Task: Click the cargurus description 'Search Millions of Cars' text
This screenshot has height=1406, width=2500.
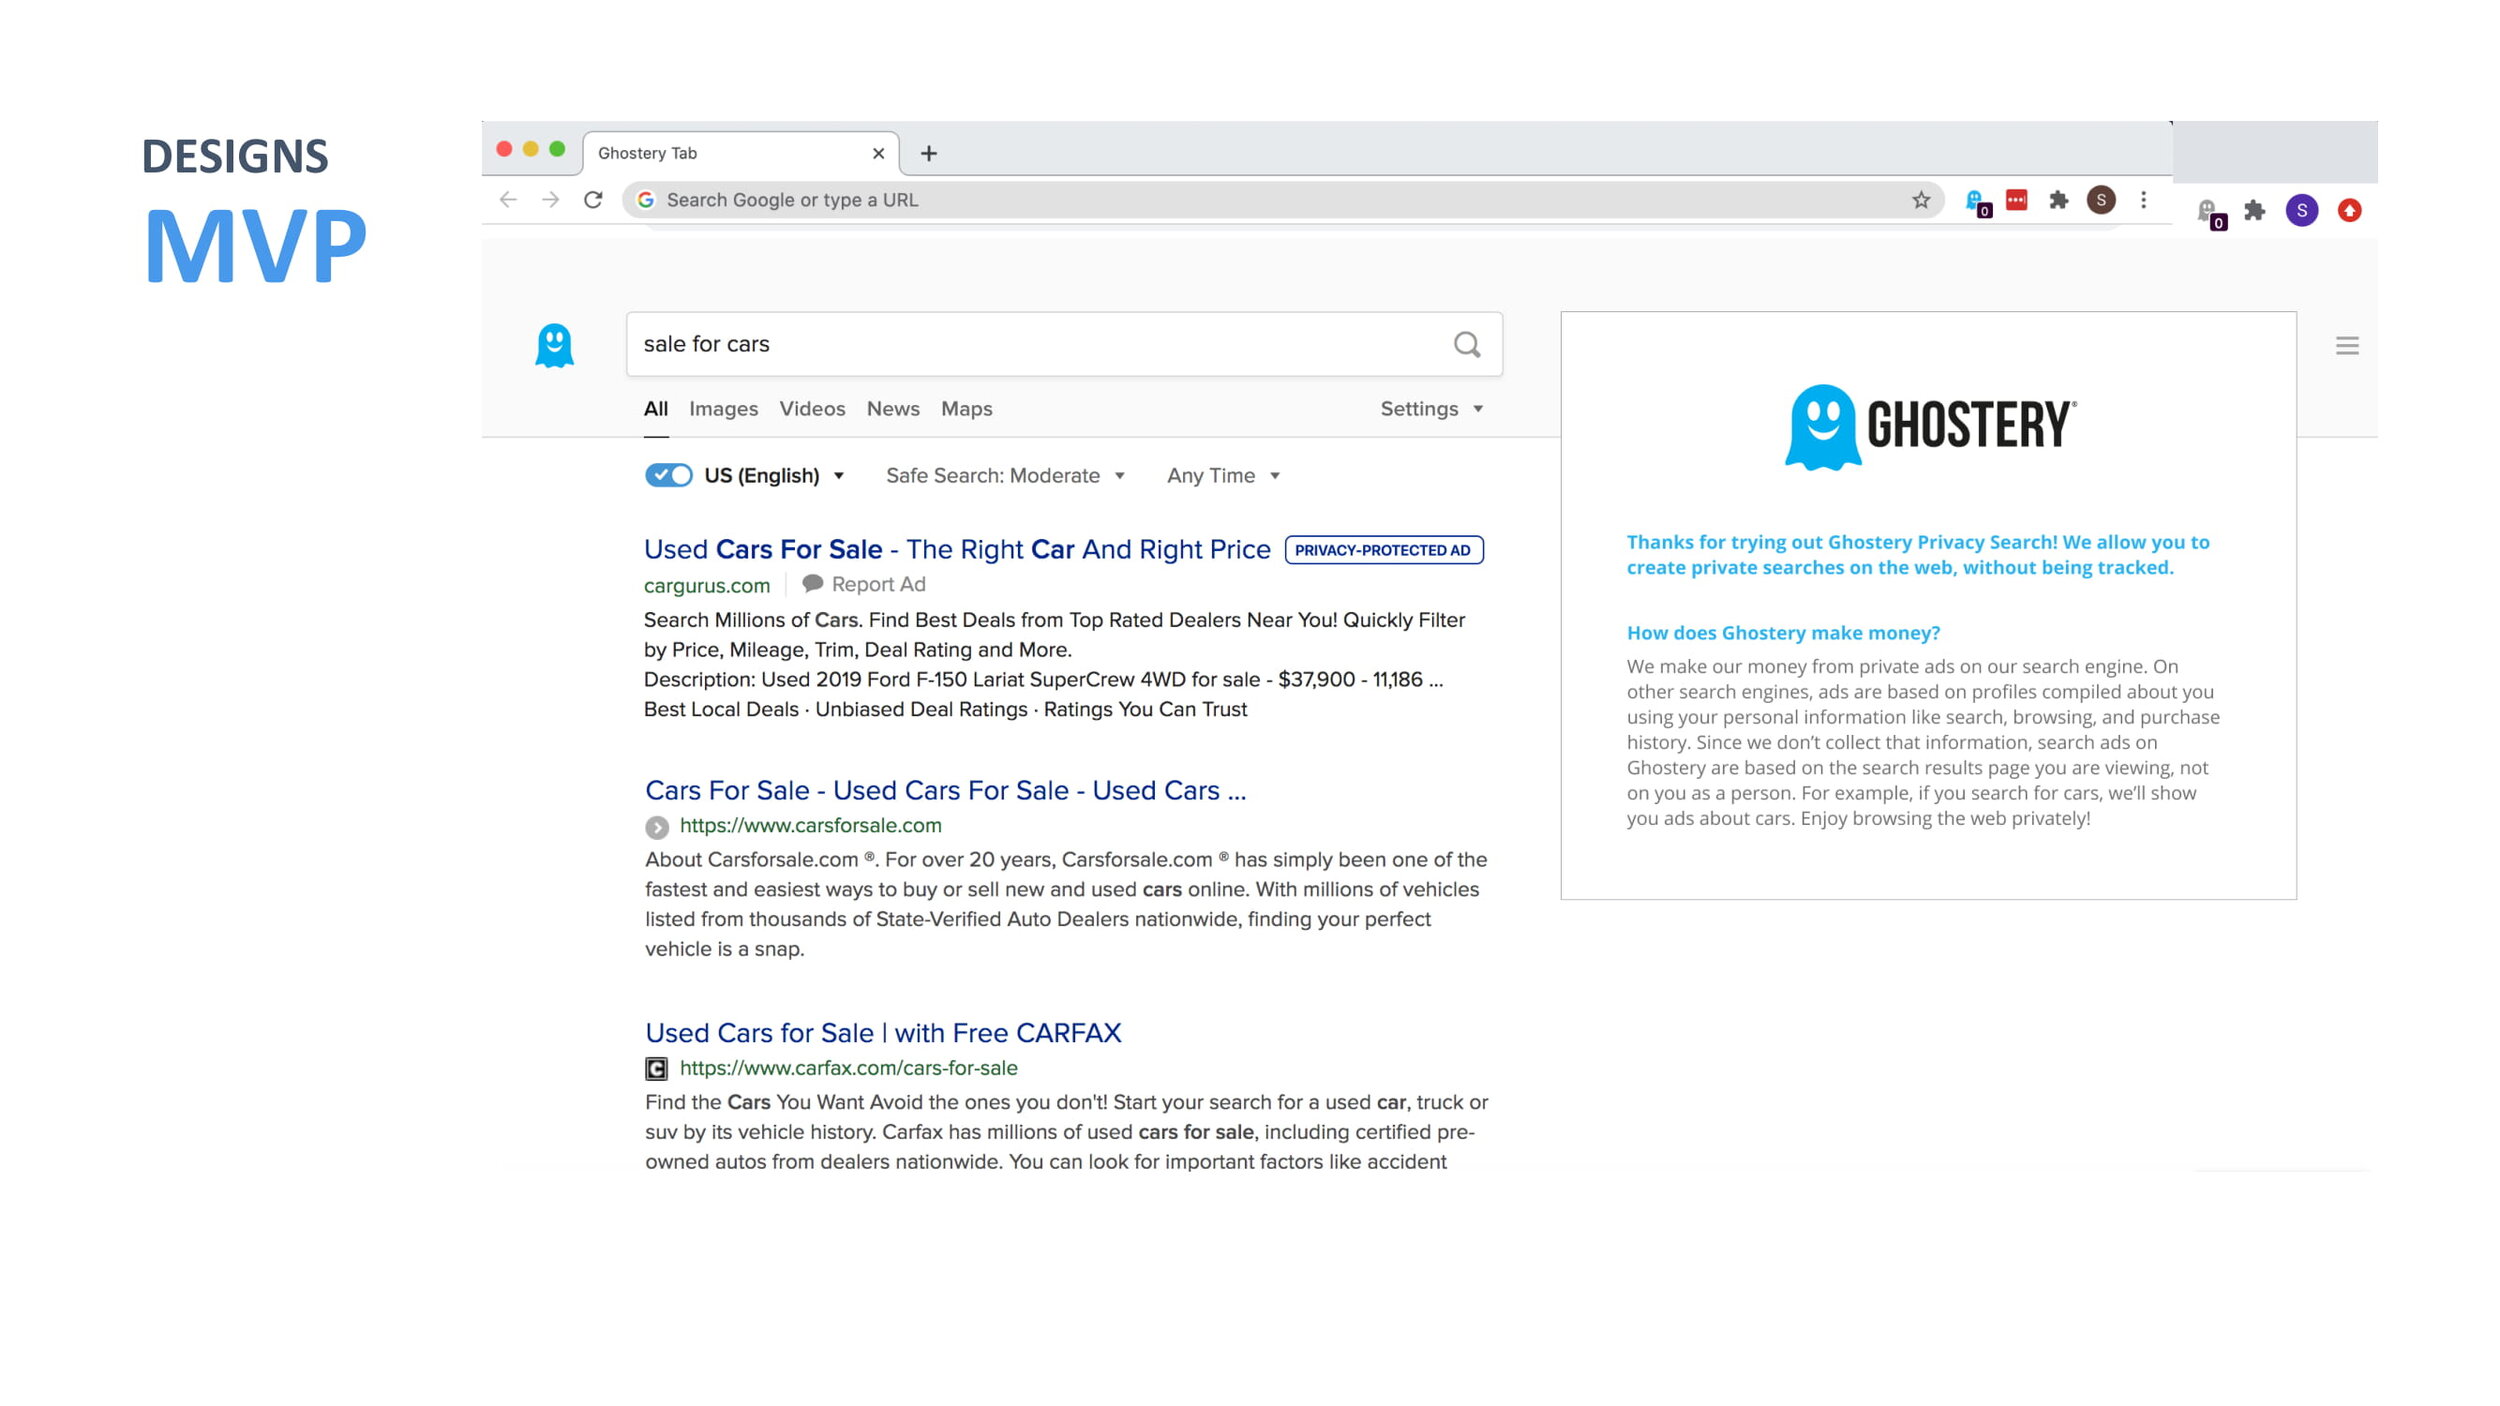Action: tap(1055, 635)
